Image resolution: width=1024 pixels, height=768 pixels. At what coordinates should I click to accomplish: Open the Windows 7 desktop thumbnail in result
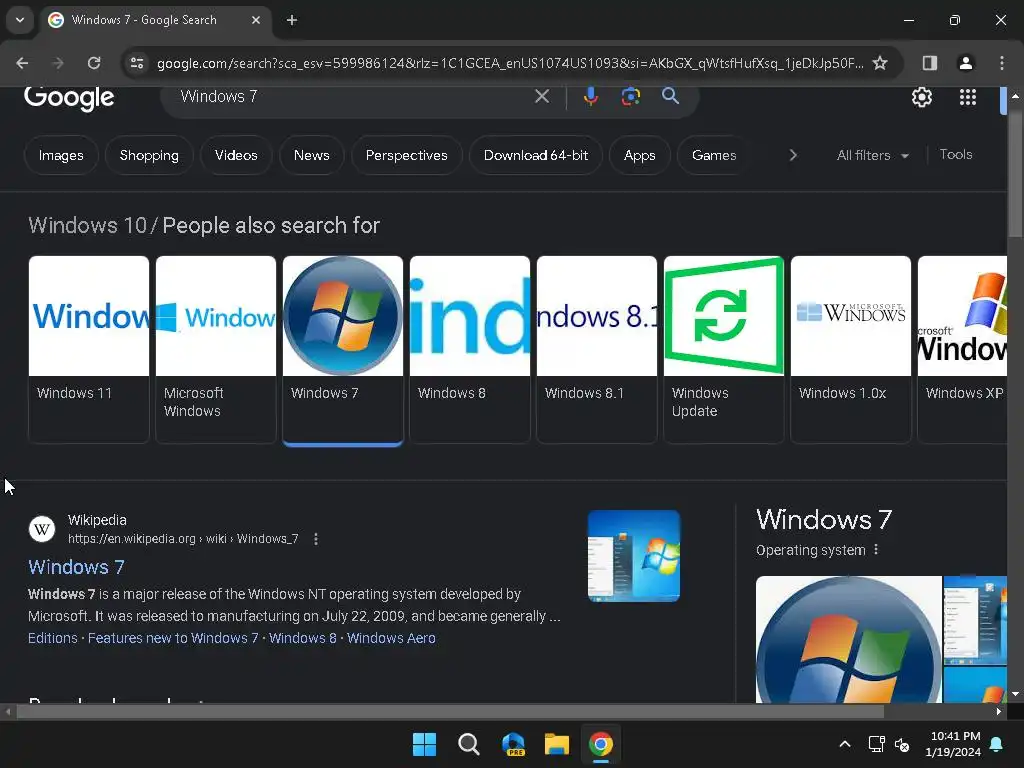click(633, 556)
